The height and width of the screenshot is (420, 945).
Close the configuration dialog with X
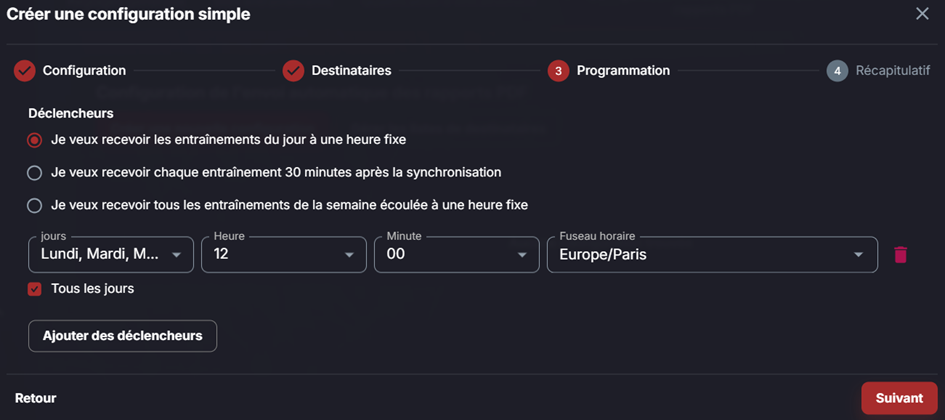(922, 14)
